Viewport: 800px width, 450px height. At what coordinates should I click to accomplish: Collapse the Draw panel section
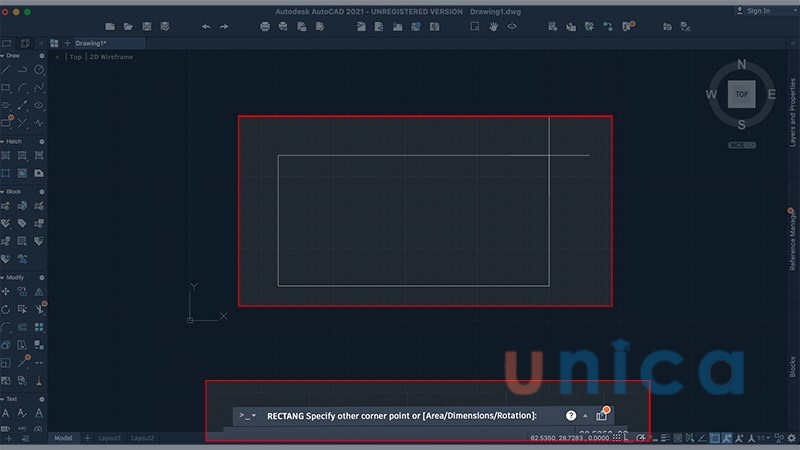[x=3, y=56]
